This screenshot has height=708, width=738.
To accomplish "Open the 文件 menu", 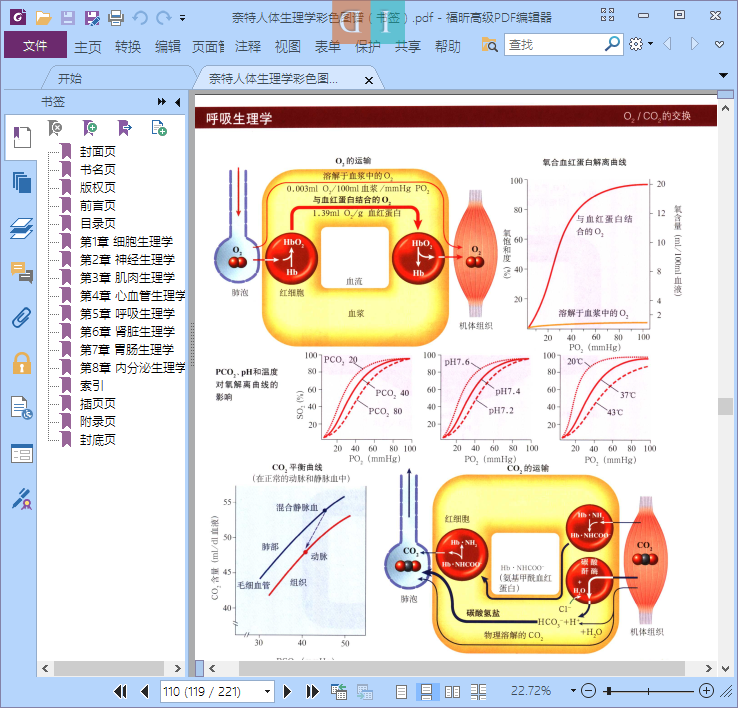I will 35,45.
